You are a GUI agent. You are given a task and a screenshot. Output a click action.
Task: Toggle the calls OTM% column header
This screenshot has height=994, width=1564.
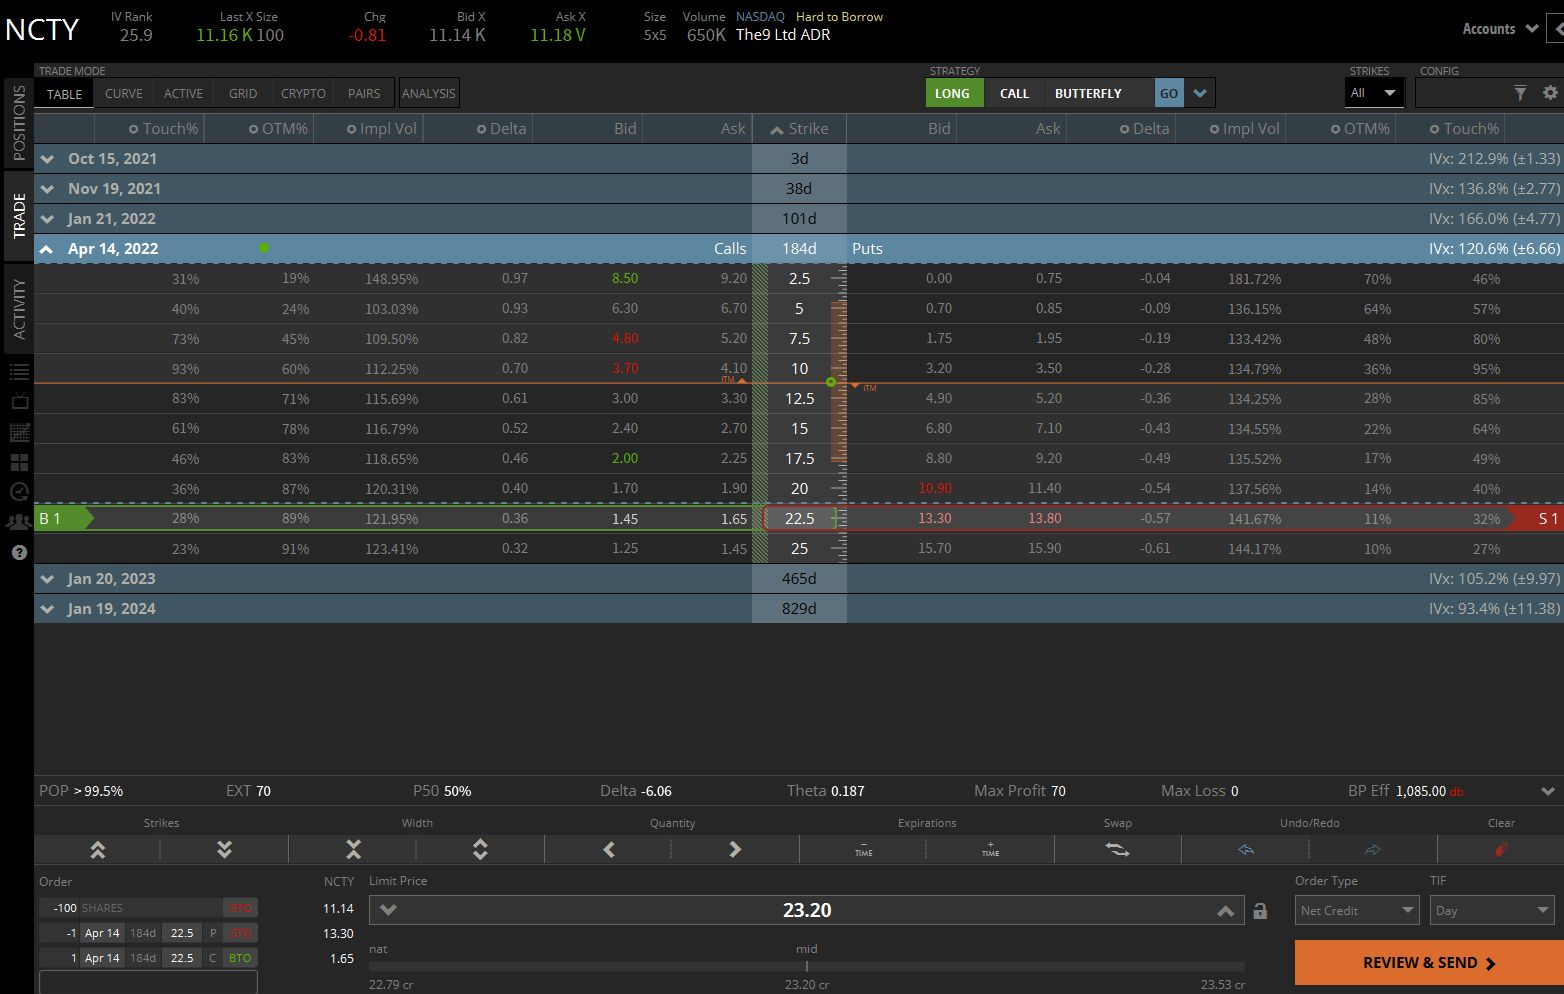click(x=278, y=128)
